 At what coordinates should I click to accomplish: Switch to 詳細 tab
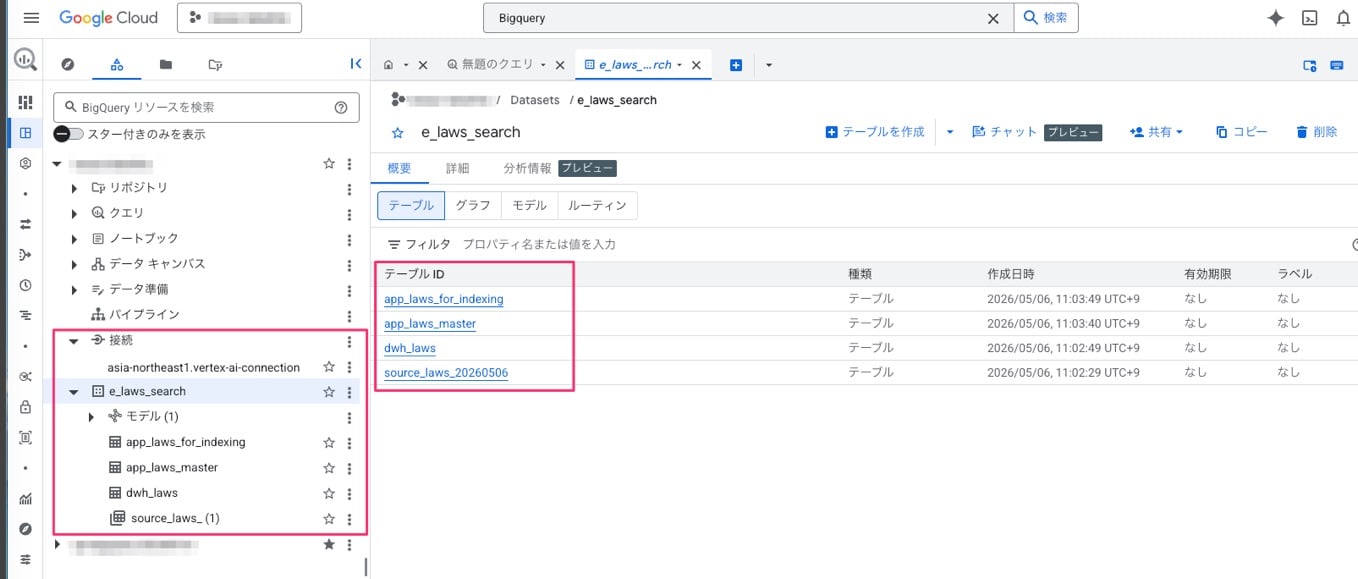tap(457, 168)
